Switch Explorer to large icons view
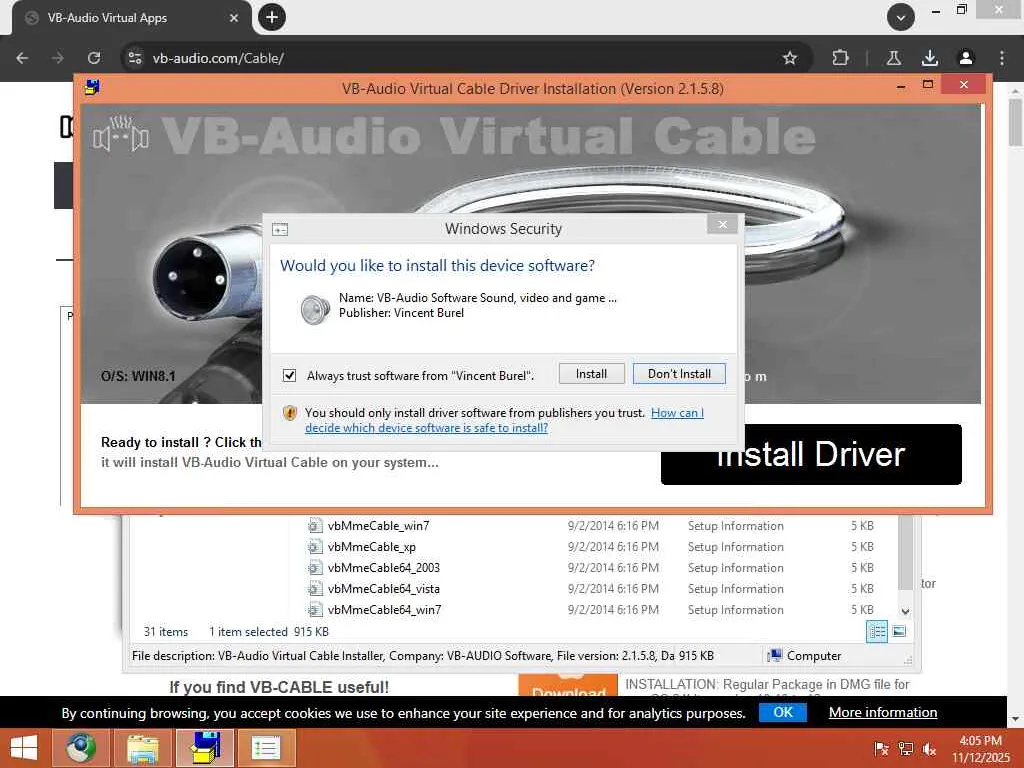Screen dimensions: 1024x768 coord(899,632)
